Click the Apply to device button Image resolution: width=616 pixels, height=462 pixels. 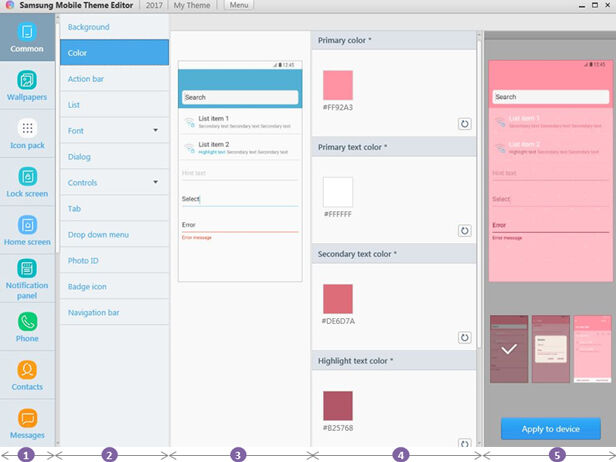[x=550, y=429]
